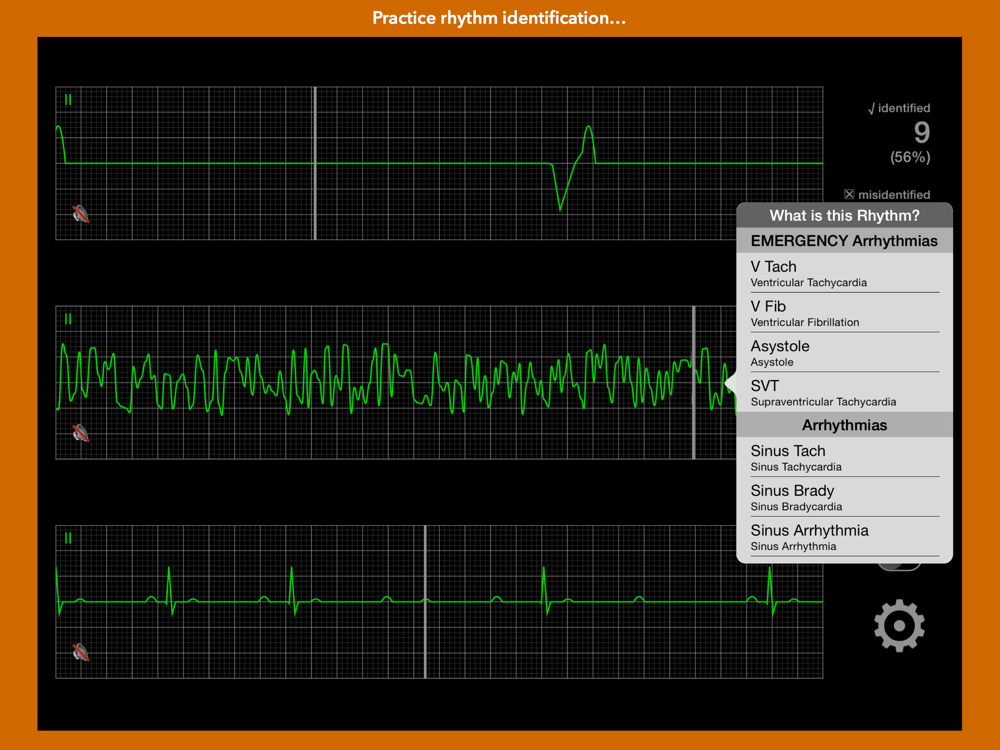Image resolution: width=1000 pixels, height=750 pixels.
Task: Tap the top ECG rhythm strip
Action: pyautogui.click(x=439, y=163)
